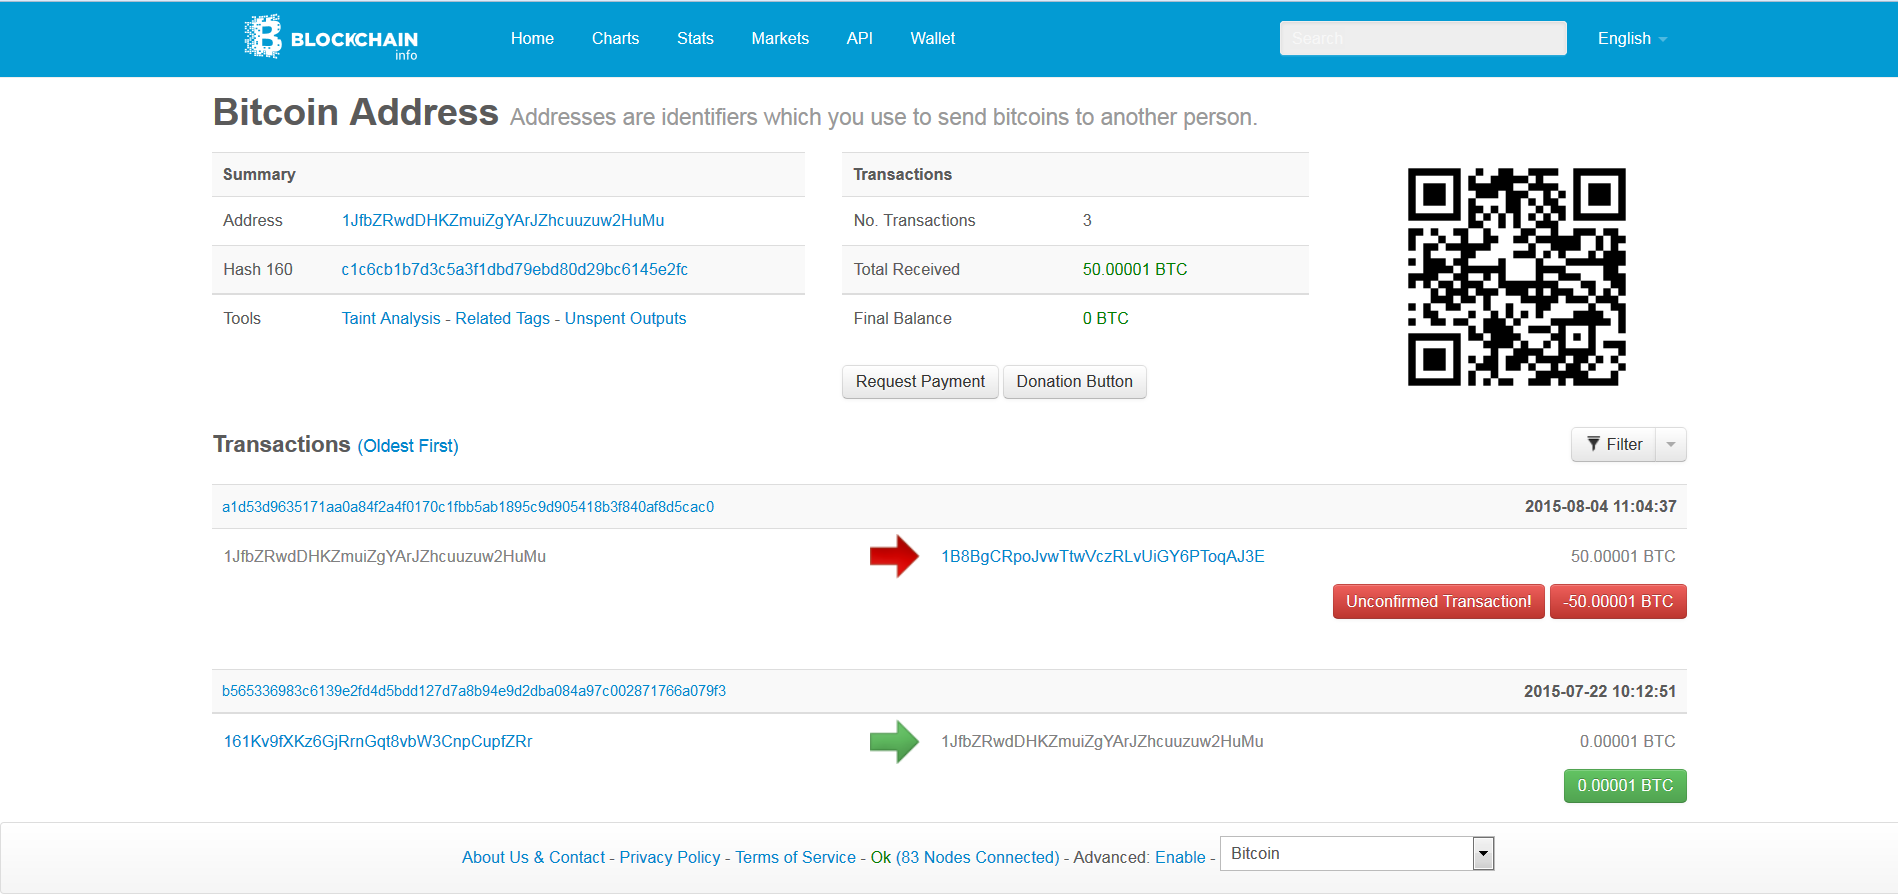Image resolution: width=1898 pixels, height=894 pixels.
Task: Toggle the red -50.00001 BTC amount button
Action: (x=1618, y=601)
